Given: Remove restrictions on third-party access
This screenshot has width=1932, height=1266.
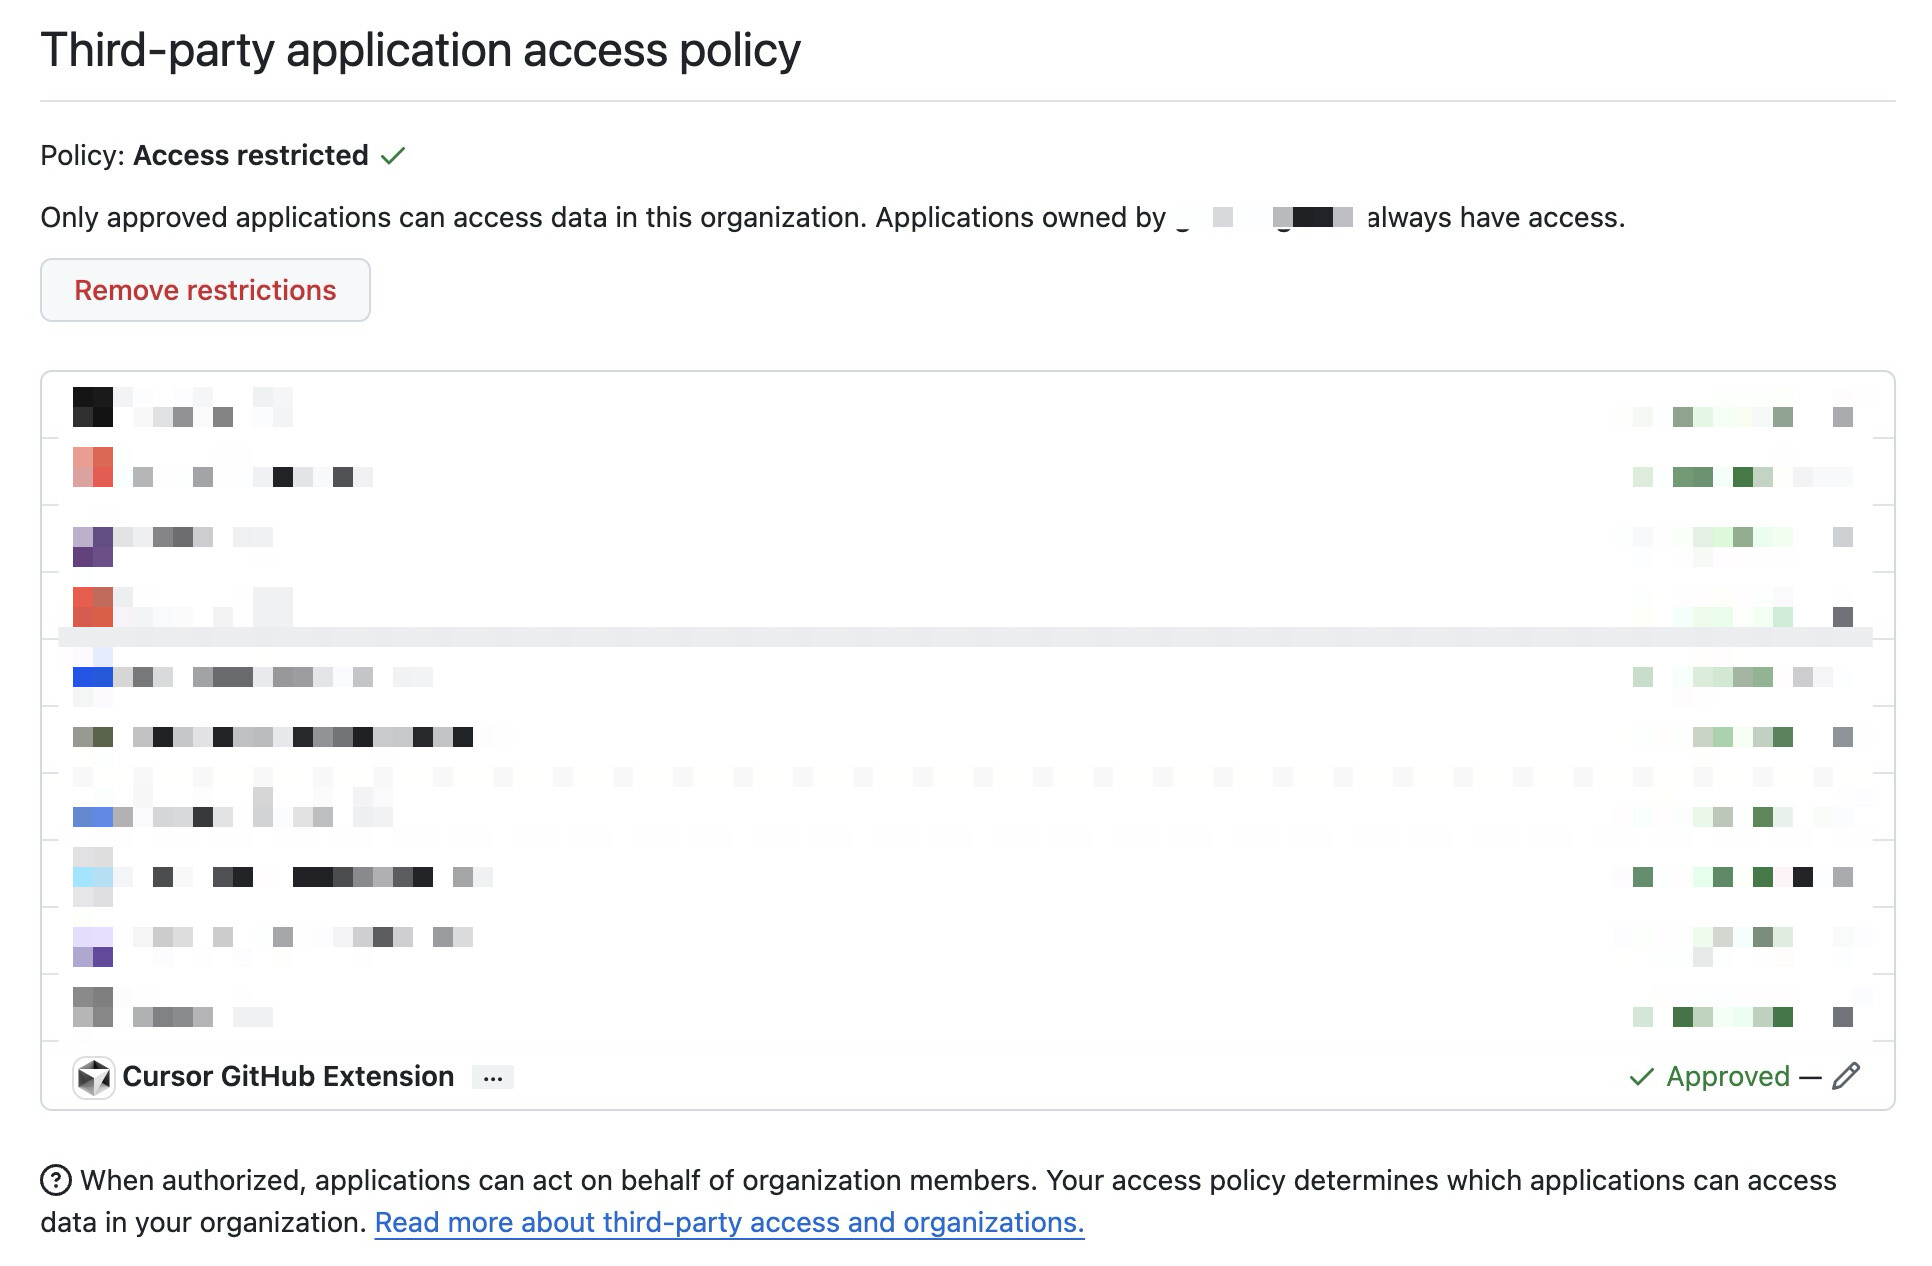Looking at the screenshot, I should pos(205,290).
